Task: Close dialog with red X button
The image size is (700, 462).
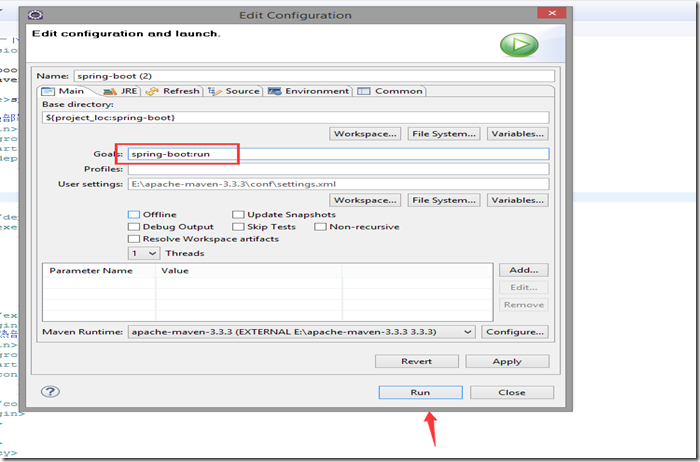Action: point(552,13)
